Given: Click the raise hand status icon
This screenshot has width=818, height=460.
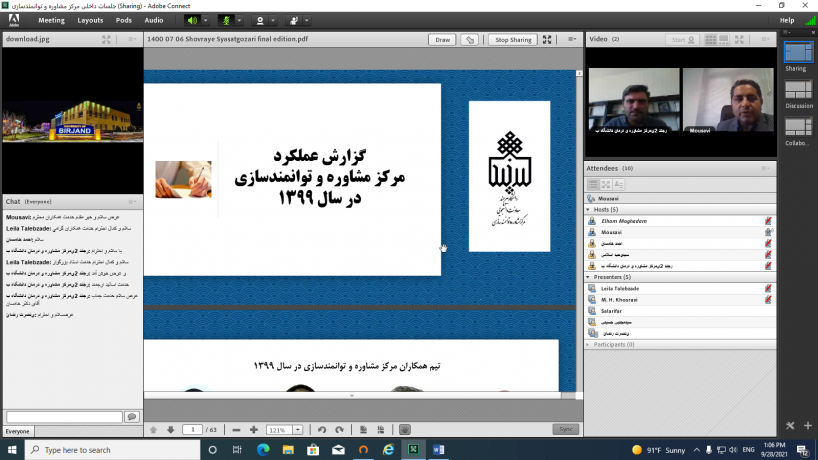Looking at the screenshot, I should pyautogui.click(x=294, y=20).
